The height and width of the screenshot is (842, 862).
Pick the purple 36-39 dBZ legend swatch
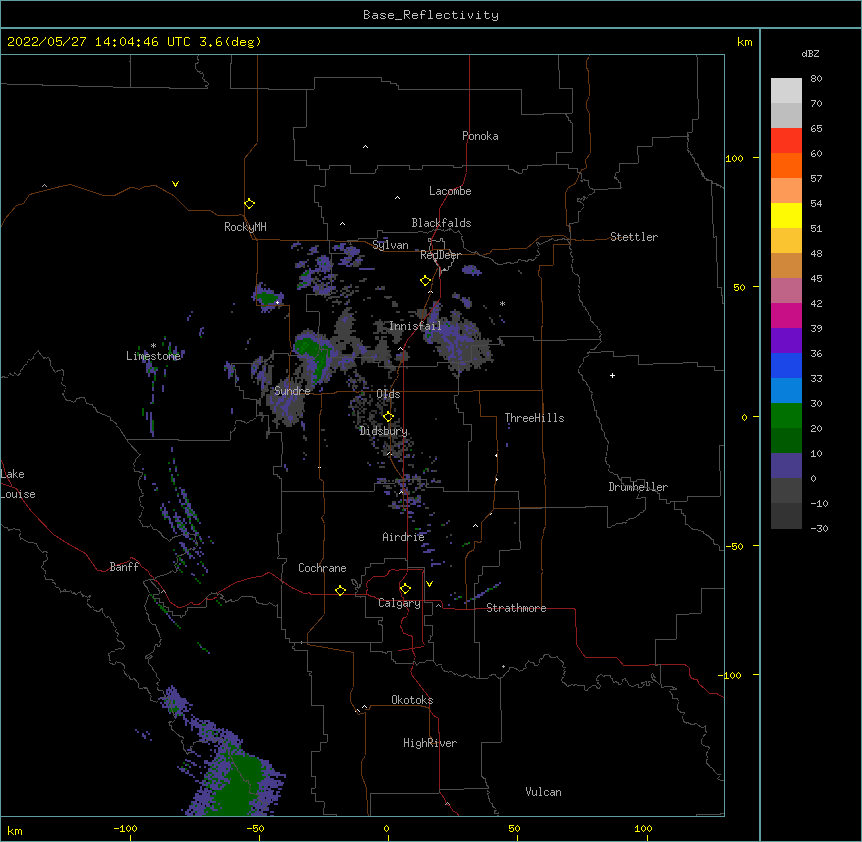[786, 341]
